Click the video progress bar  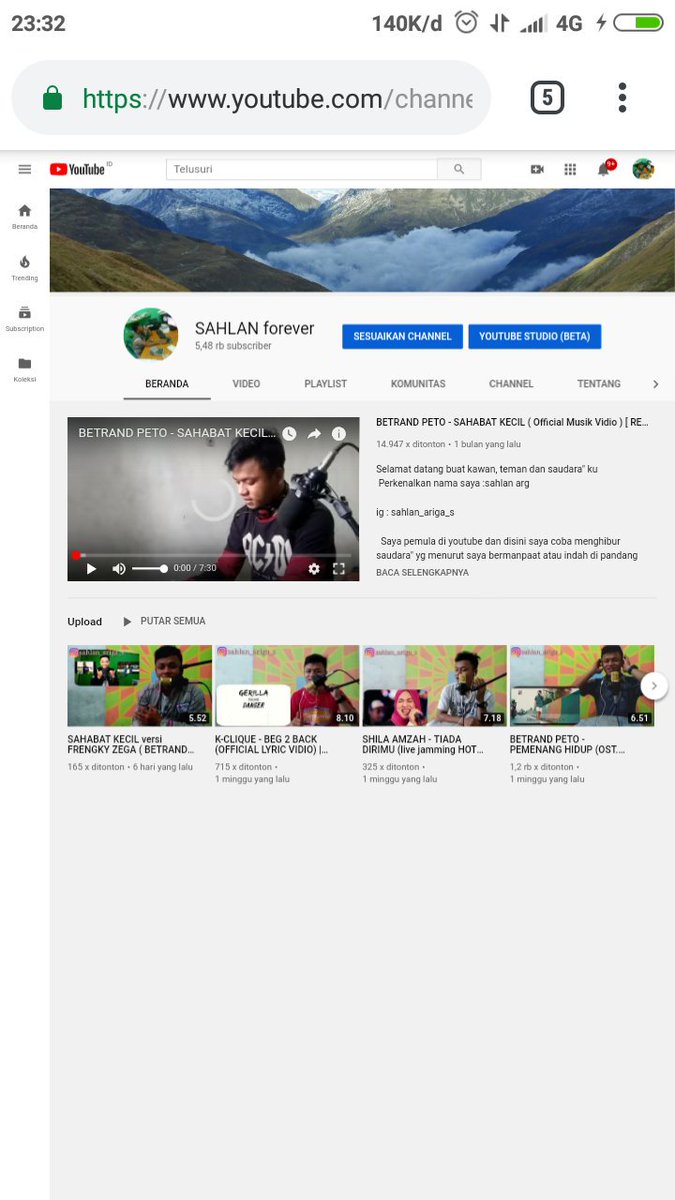pos(213,554)
